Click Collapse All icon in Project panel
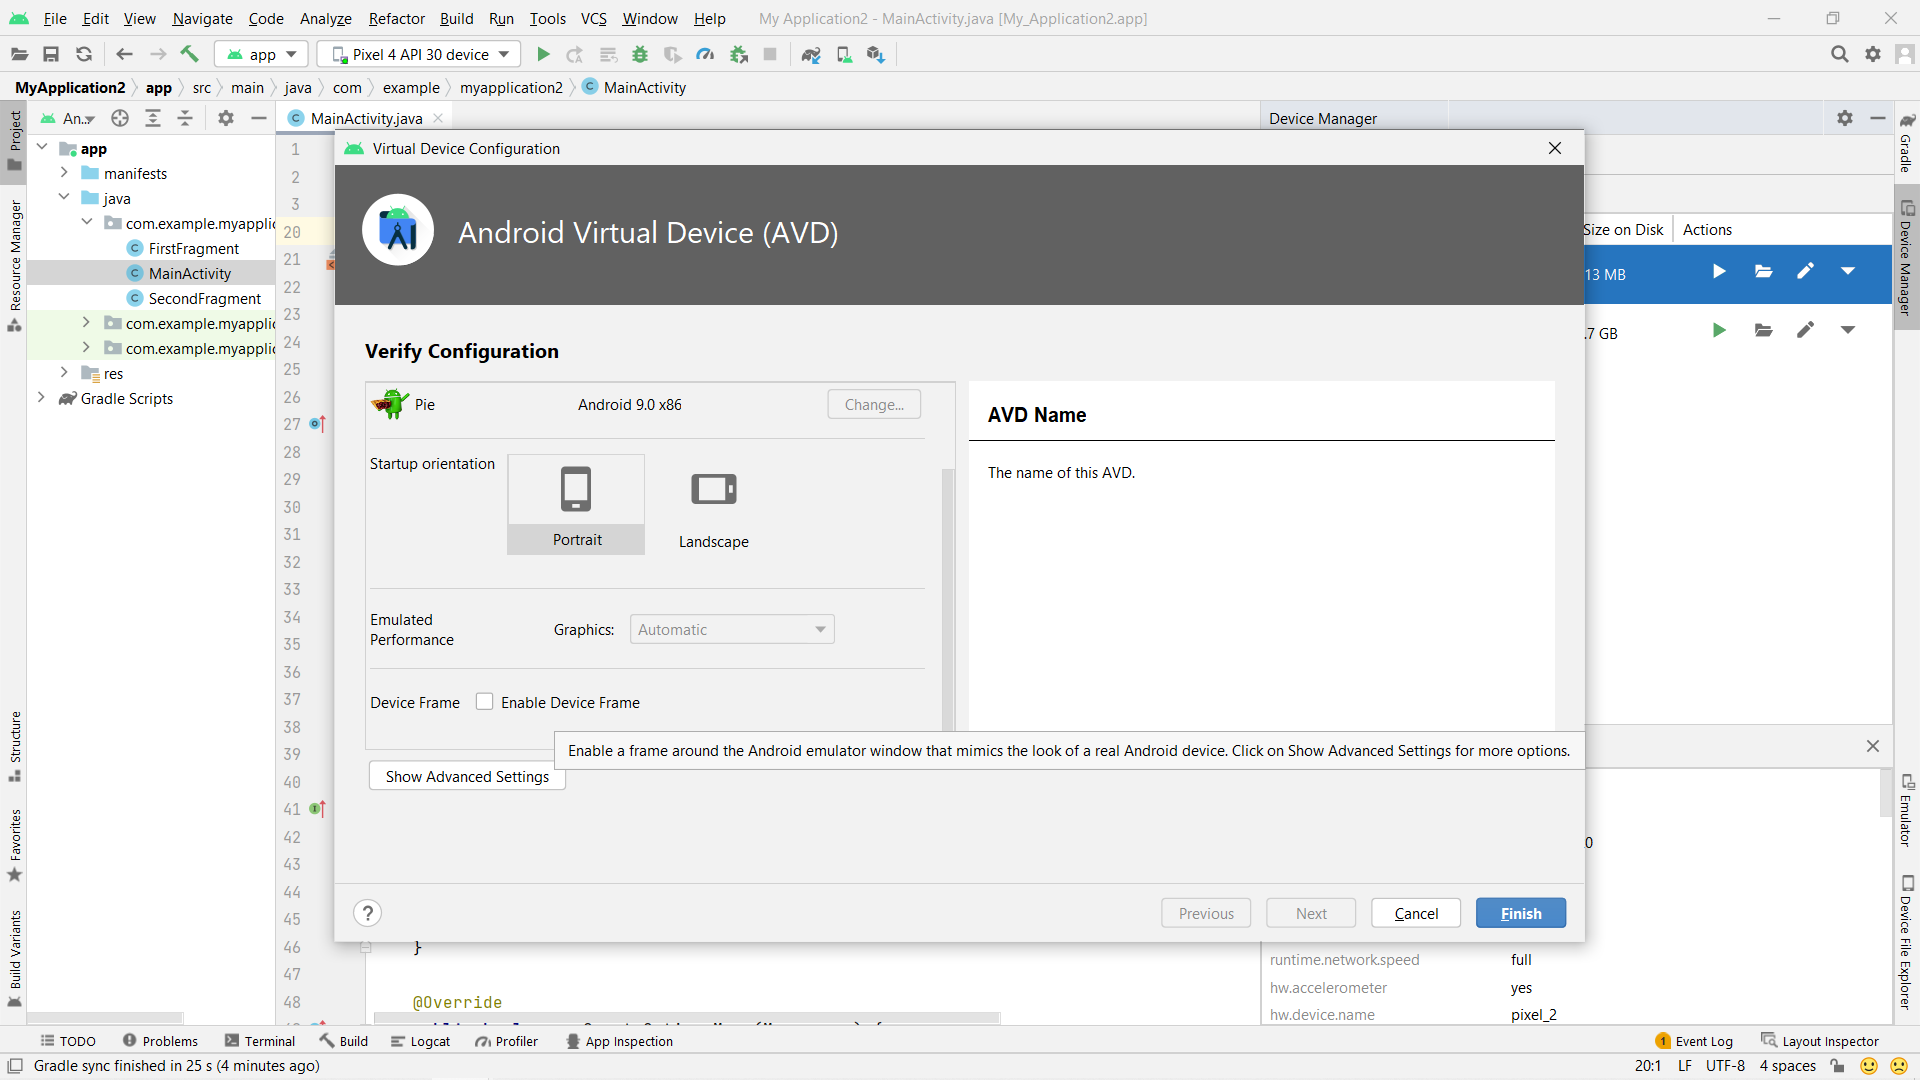The height and width of the screenshot is (1080, 1920). [185, 118]
